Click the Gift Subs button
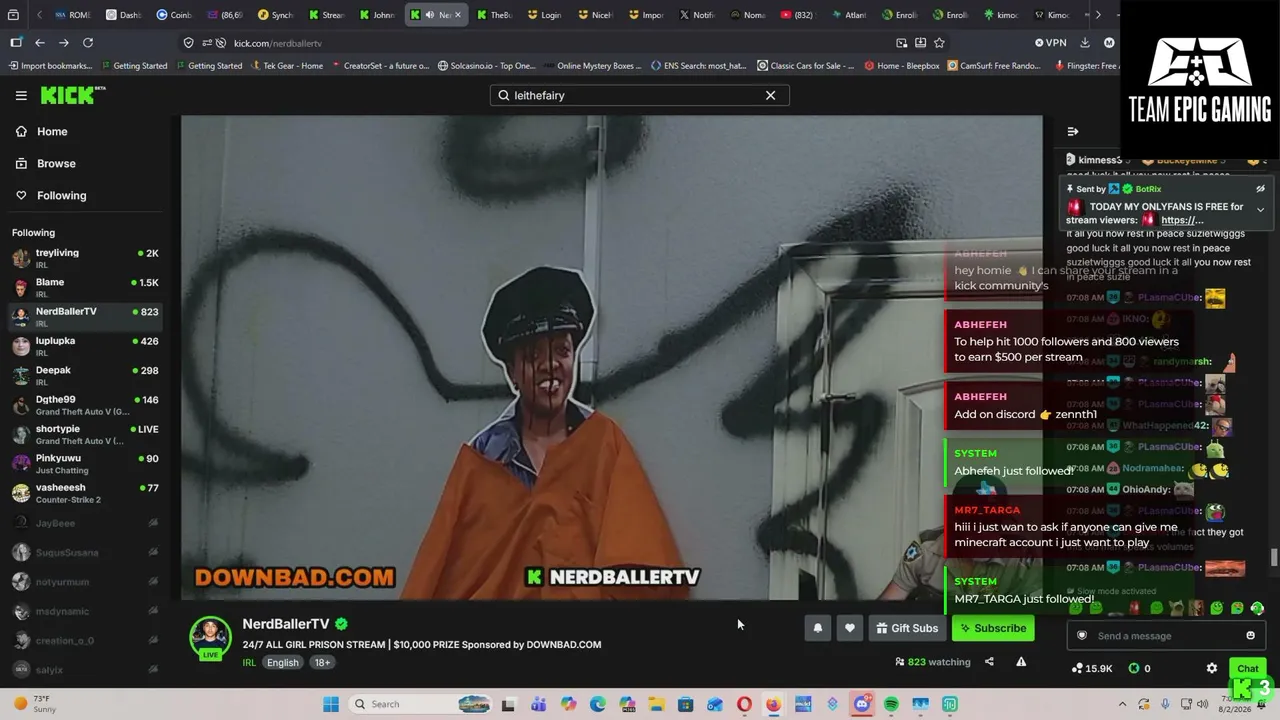Image resolution: width=1280 pixels, height=720 pixels. [x=906, y=628]
